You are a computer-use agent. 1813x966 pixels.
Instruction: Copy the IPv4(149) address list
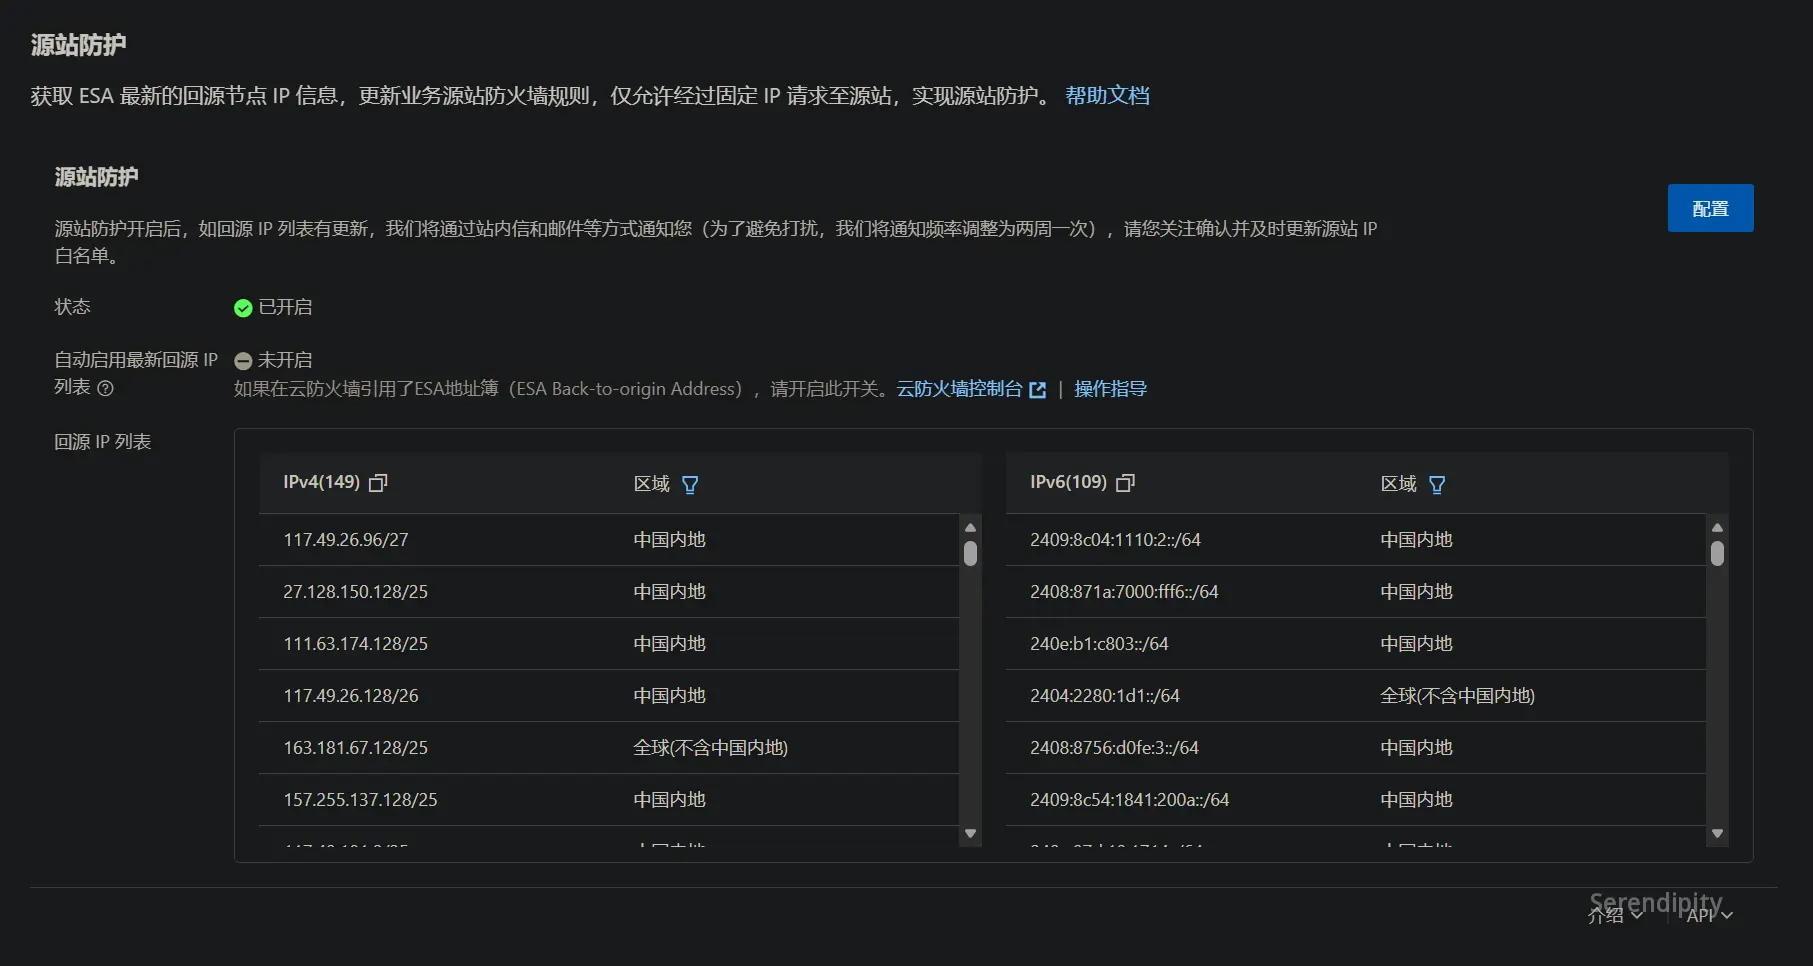378,483
